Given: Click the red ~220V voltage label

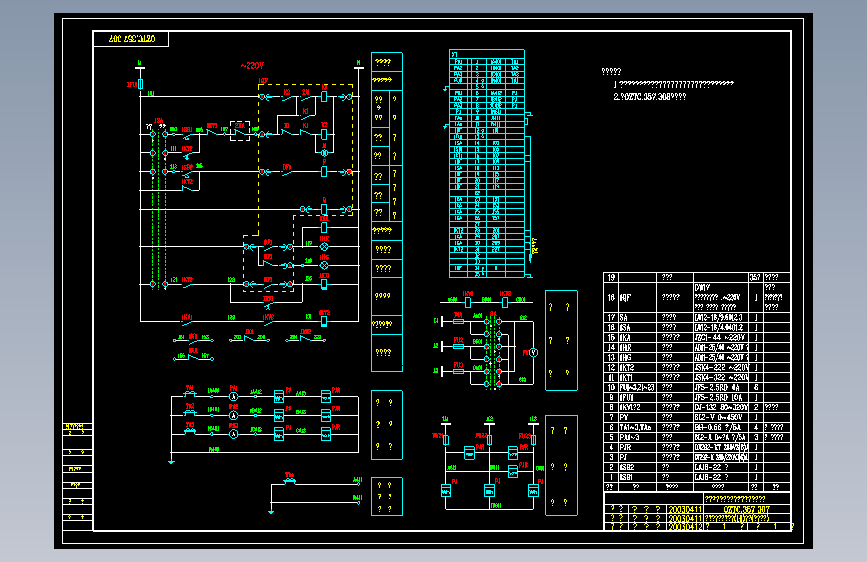Looking at the screenshot, I should (x=252, y=65).
